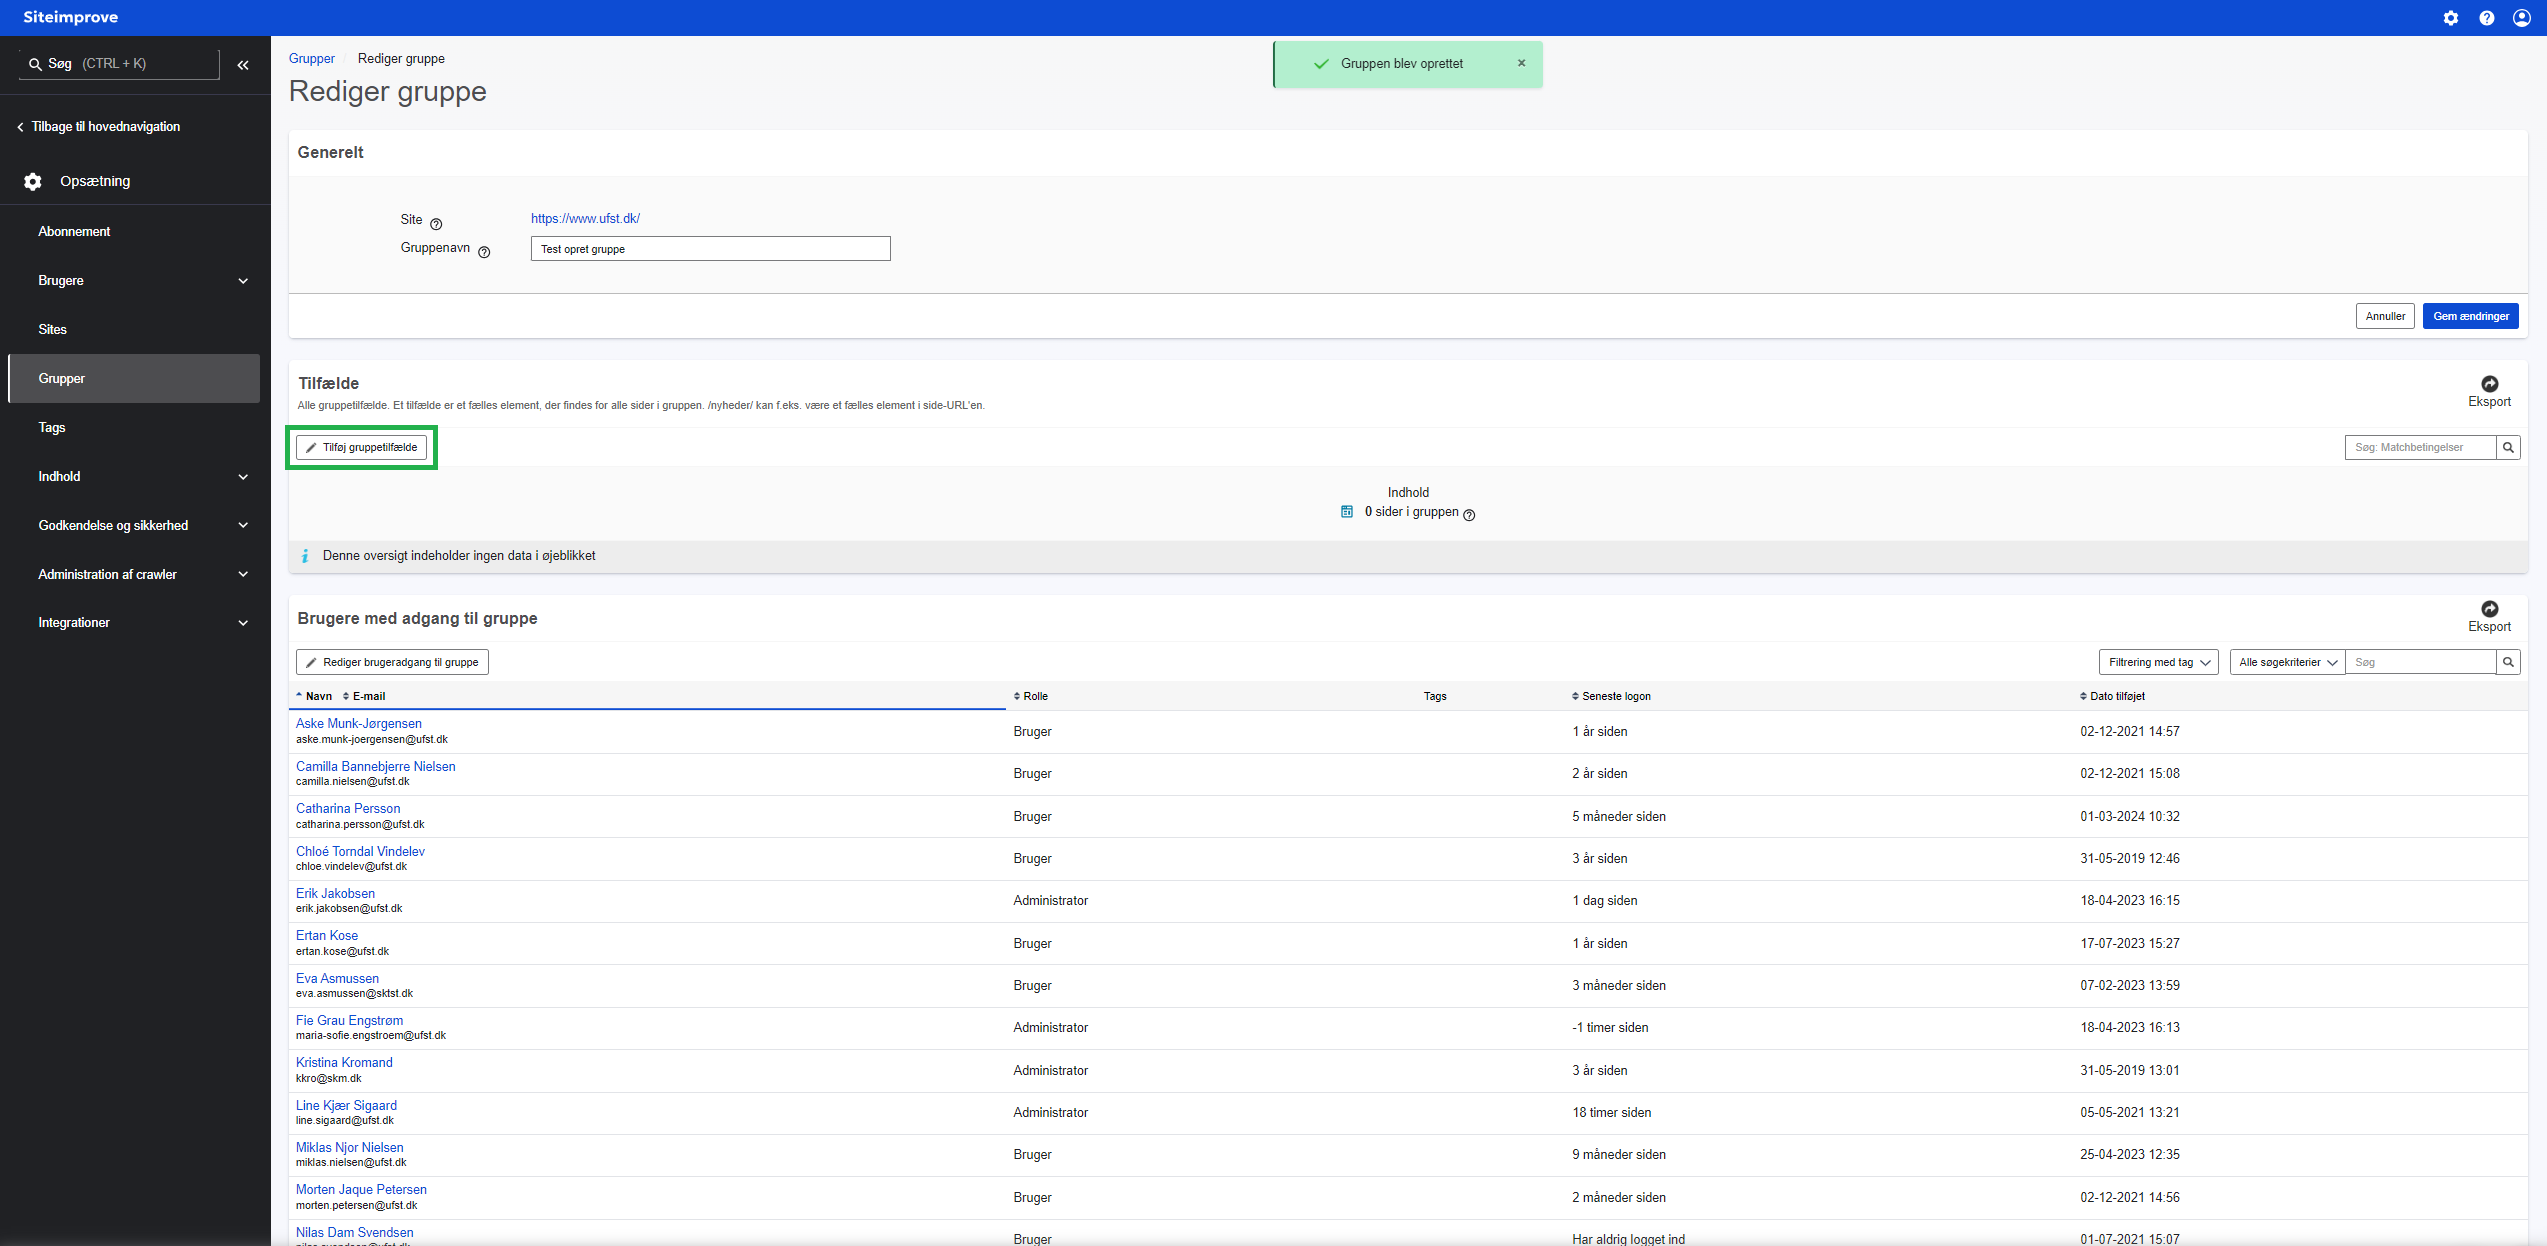This screenshot has height=1246, width=2547.
Task: Click Eksport icon in Tilfælde section
Action: (x=2489, y=384)
